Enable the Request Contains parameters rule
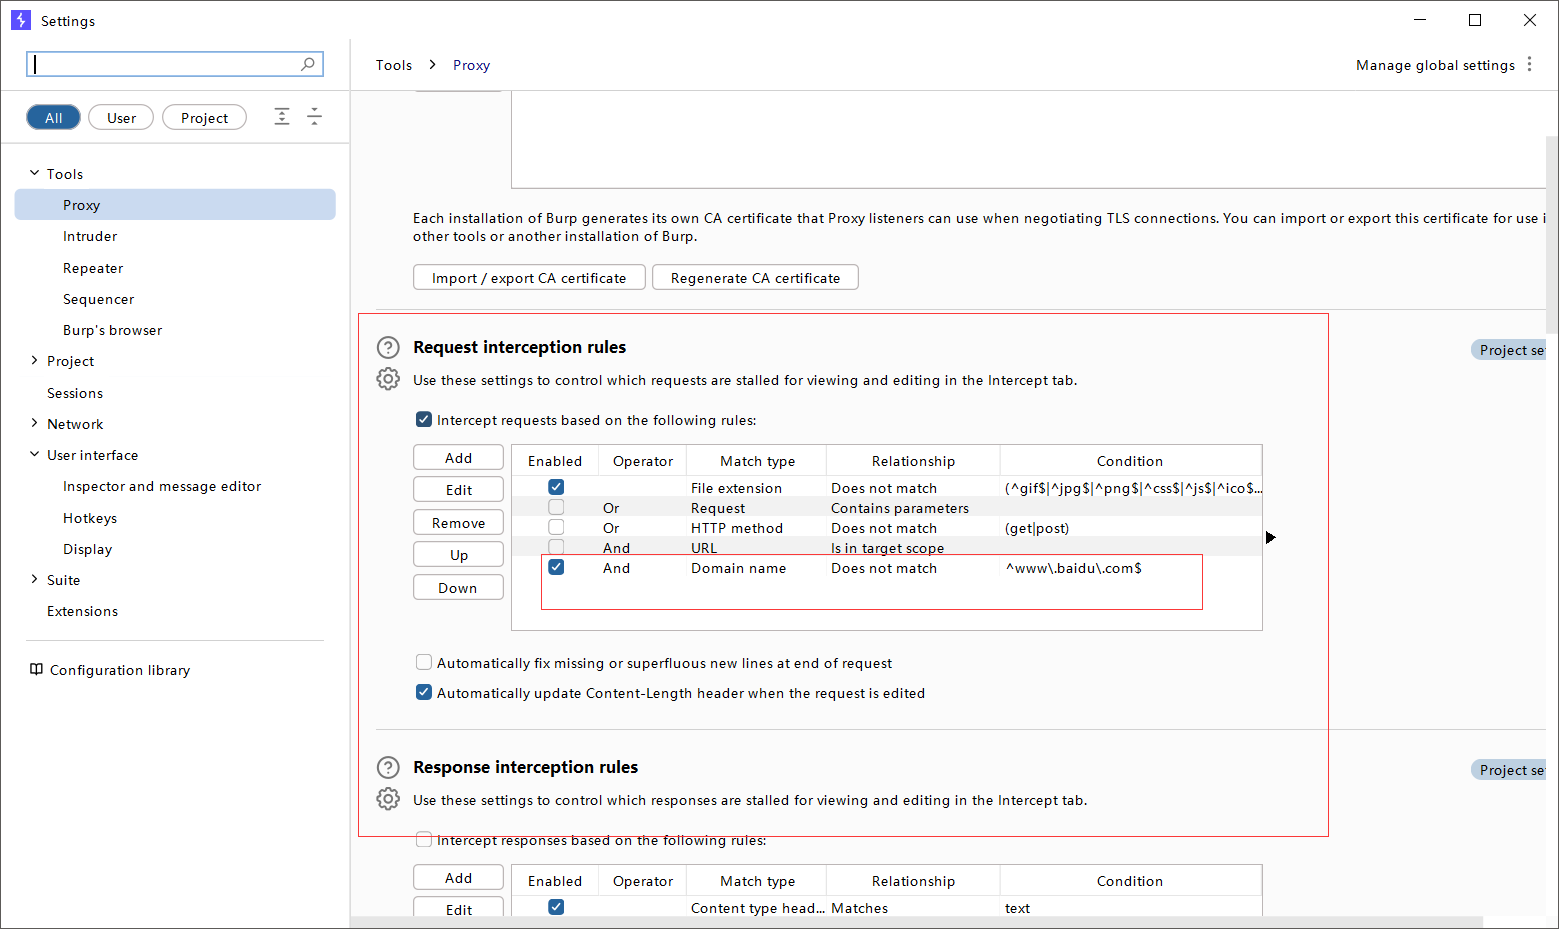Screen dimensions: 1559x929 [x=556, y=507]
